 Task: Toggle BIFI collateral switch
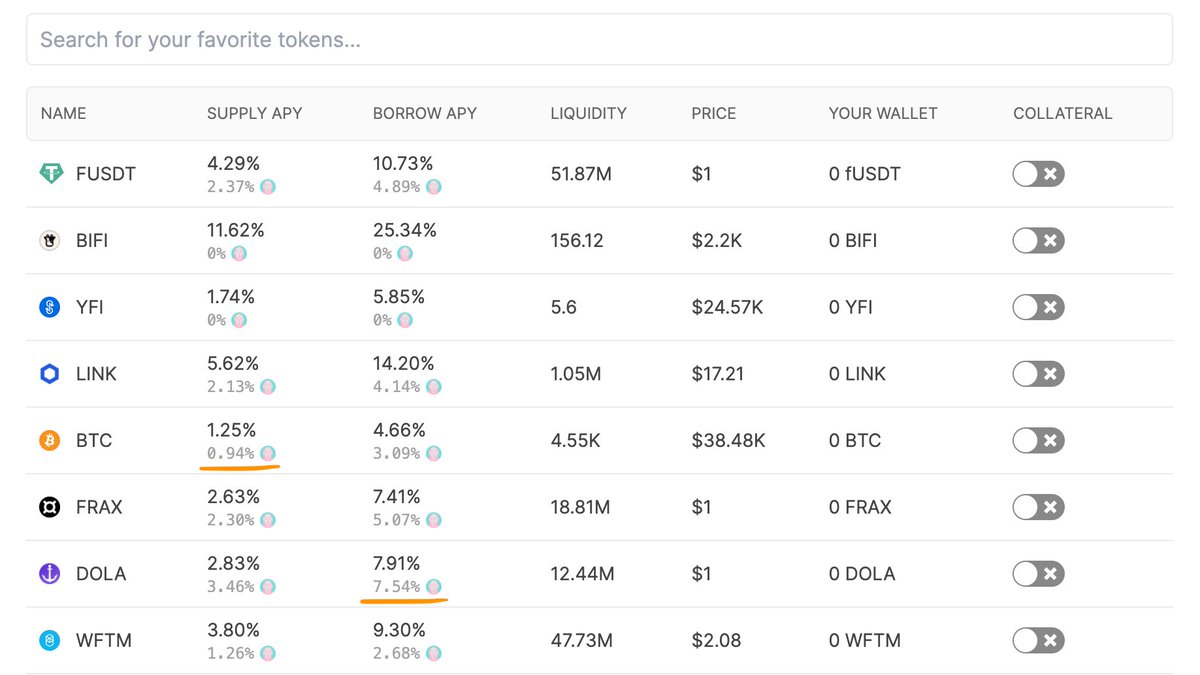point(1038,241)
